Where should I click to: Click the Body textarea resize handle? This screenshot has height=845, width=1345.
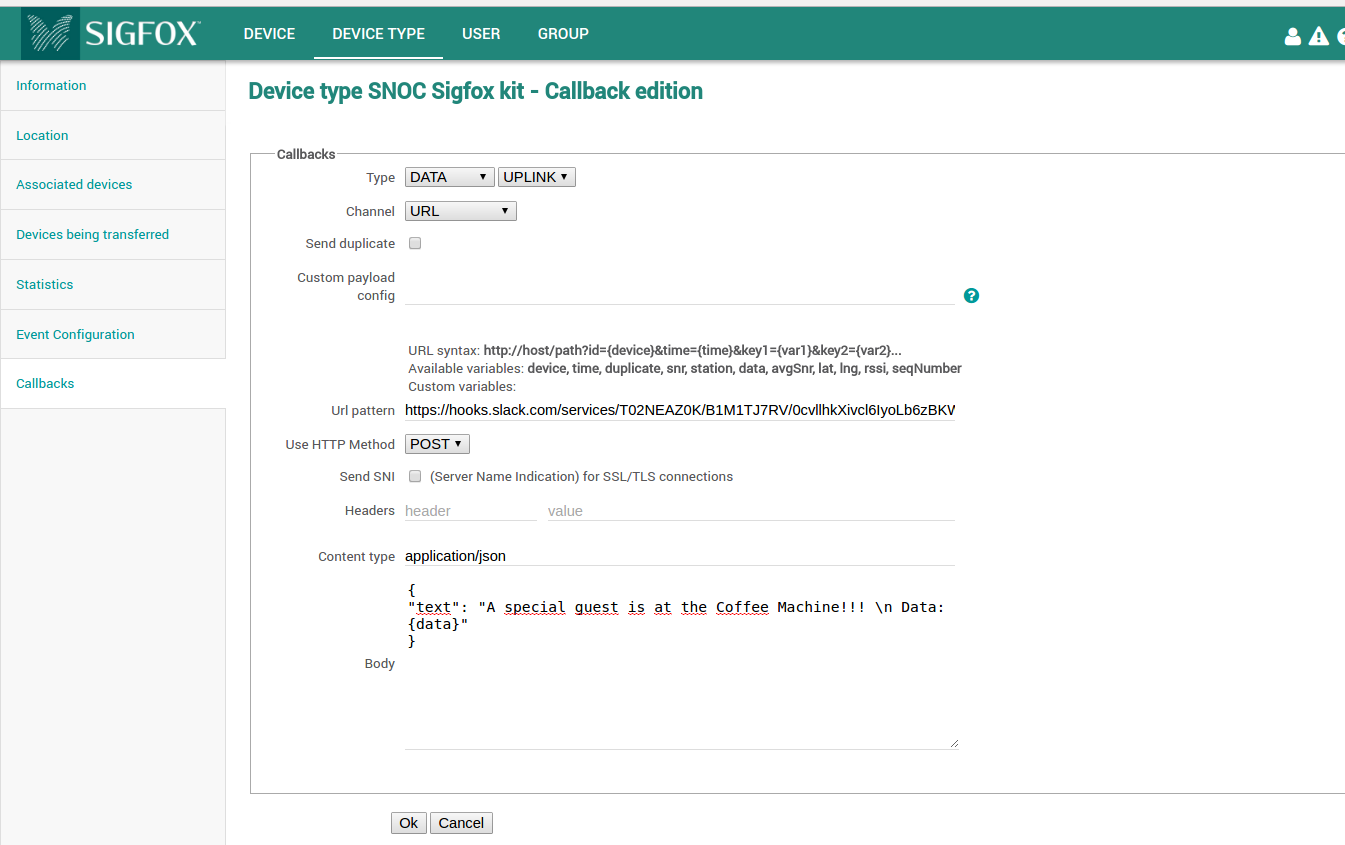(953, 743)
